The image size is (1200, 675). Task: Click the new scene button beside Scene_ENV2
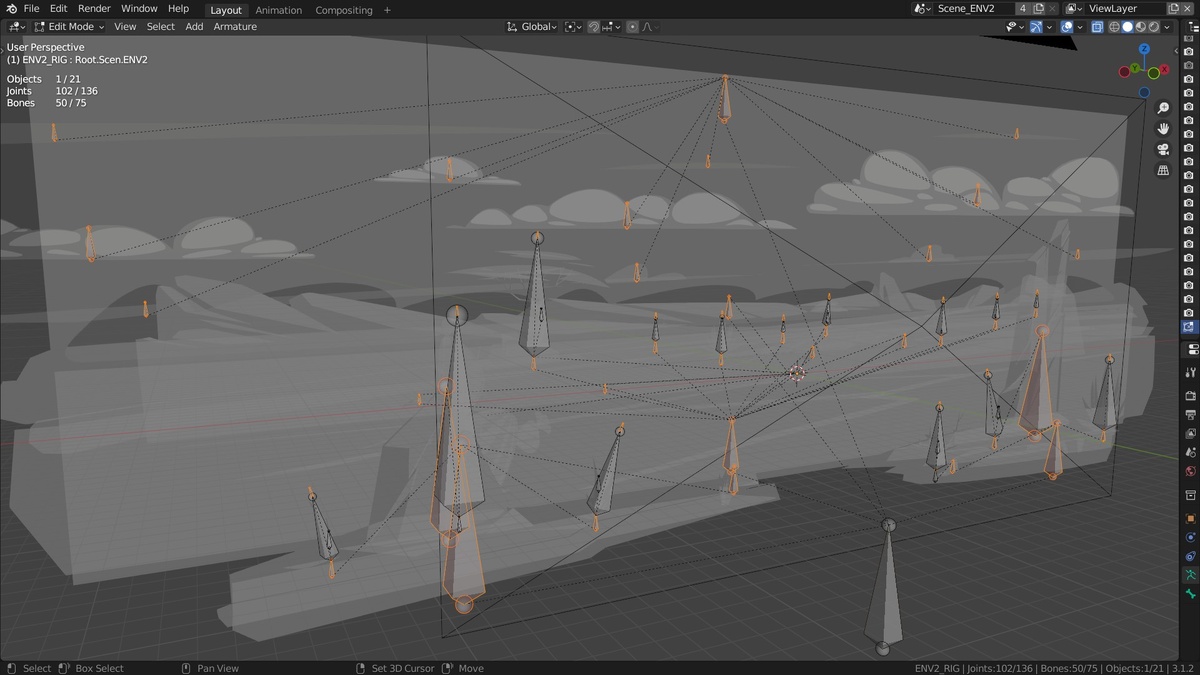1038,8
